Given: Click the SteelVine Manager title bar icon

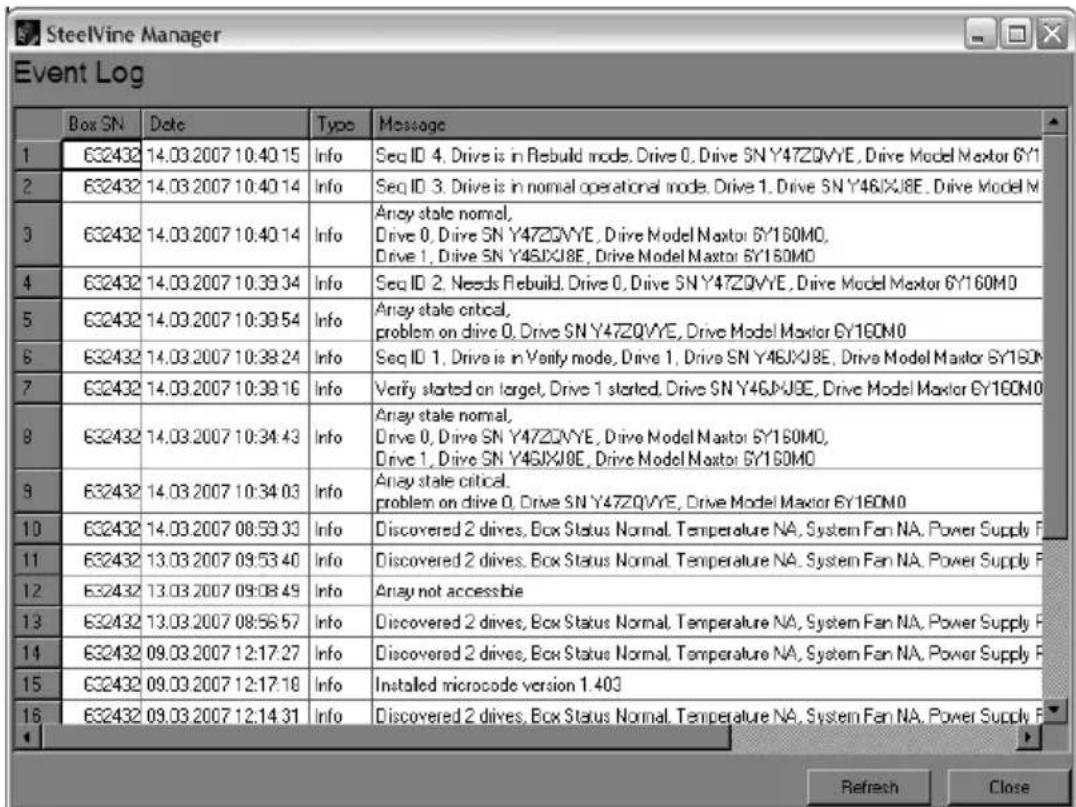Looking at the screenshot, I should coord(28,33).
